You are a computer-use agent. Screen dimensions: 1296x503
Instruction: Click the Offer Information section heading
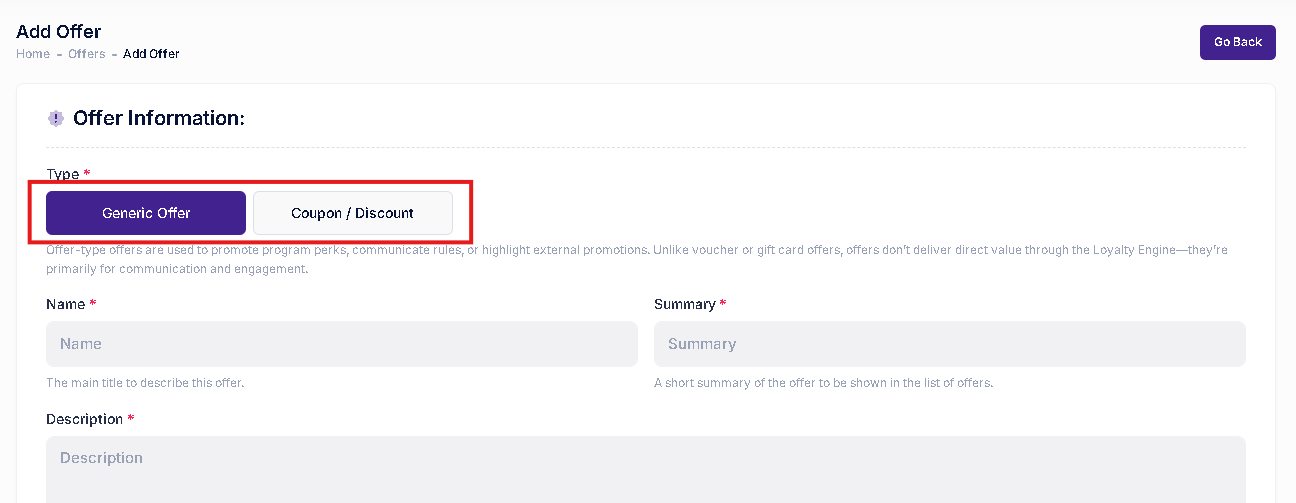pyautogui.click(x=159, y=119)
